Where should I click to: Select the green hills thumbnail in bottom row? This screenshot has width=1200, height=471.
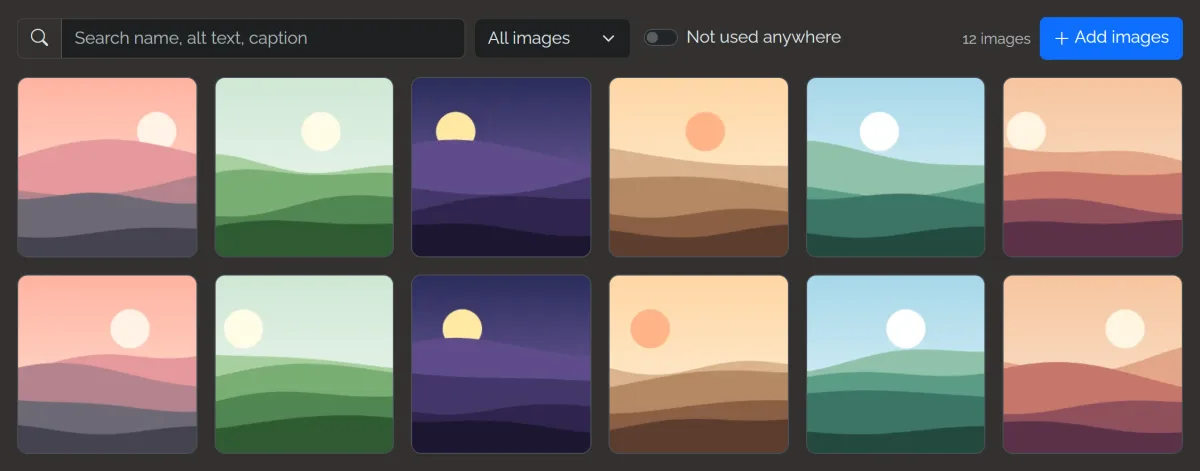pos(304,365)
